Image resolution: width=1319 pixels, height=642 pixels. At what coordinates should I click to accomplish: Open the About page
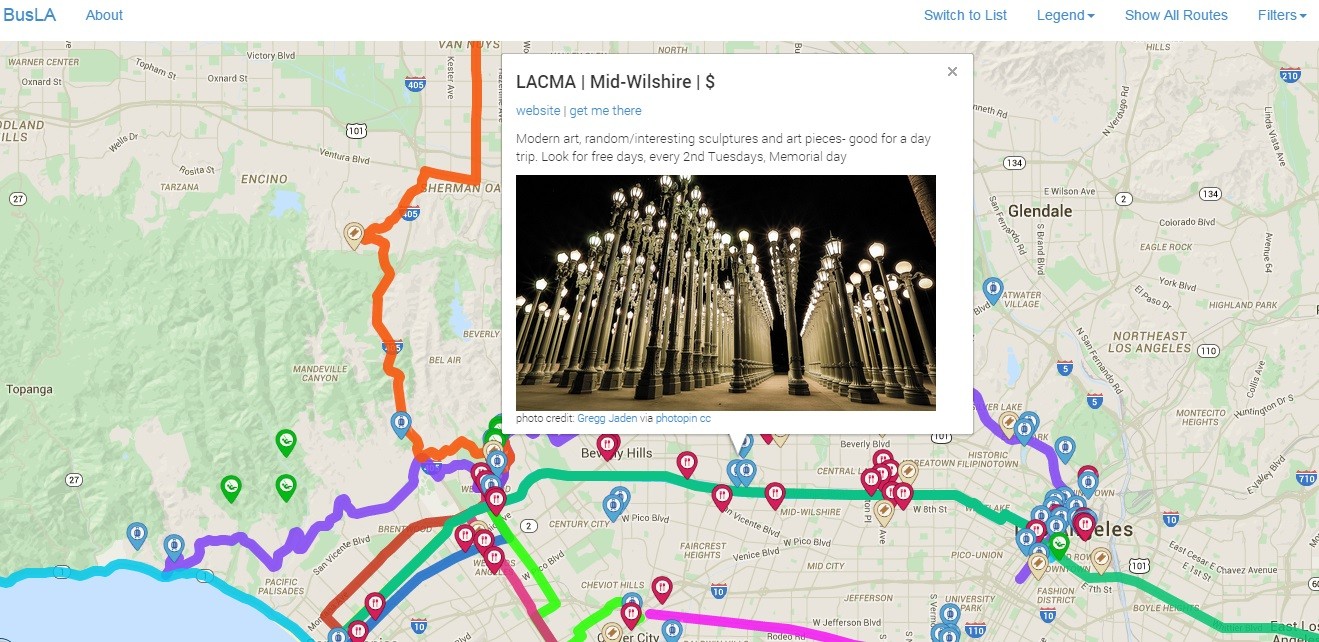(104, 15)
